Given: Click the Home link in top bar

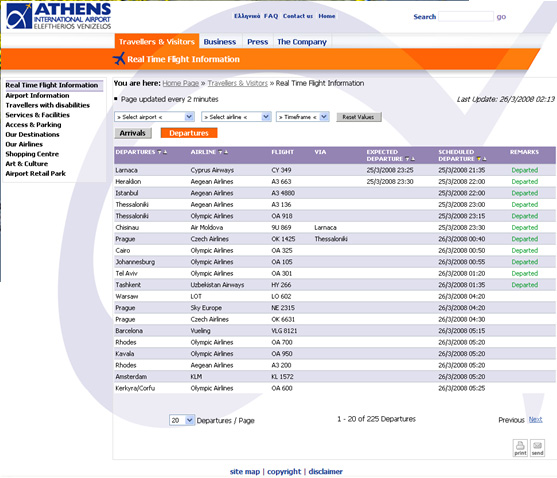Looking at the screenshot, I should [327, 16].
